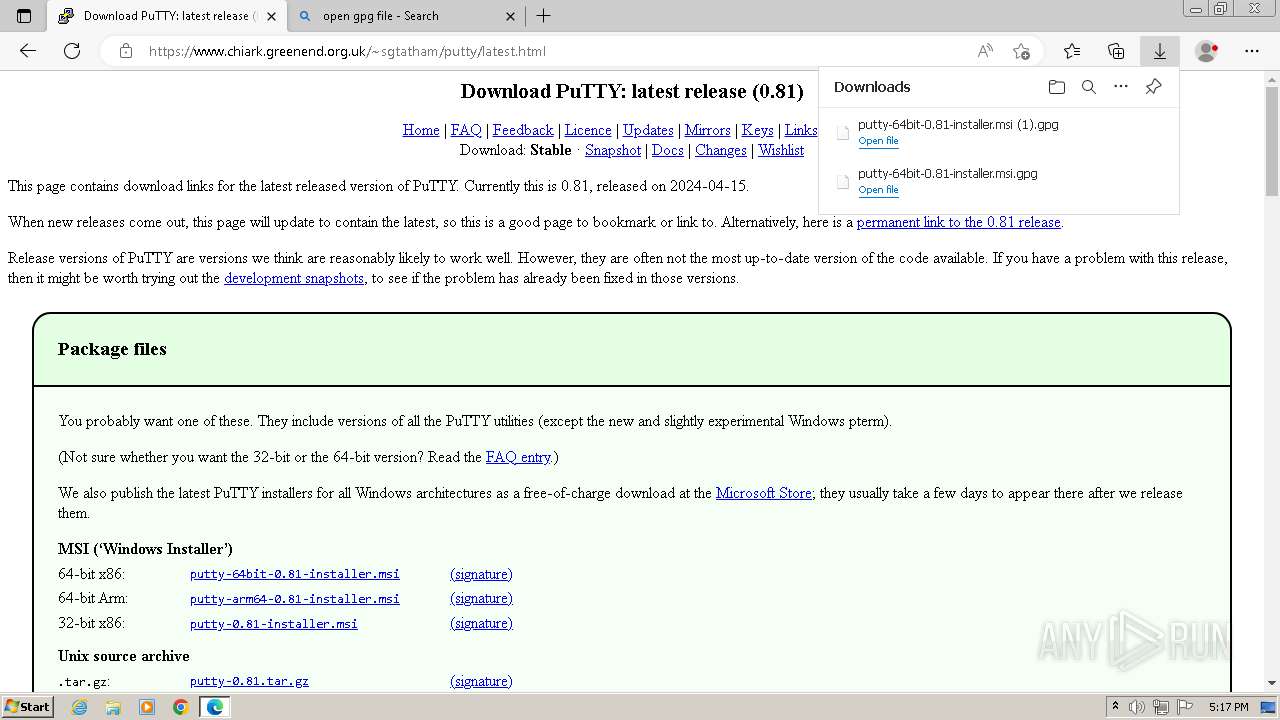Download putty-0.81.tar.gz source archive
Image resolution: width=1280 pixels, height=720 pixels.
249,681
